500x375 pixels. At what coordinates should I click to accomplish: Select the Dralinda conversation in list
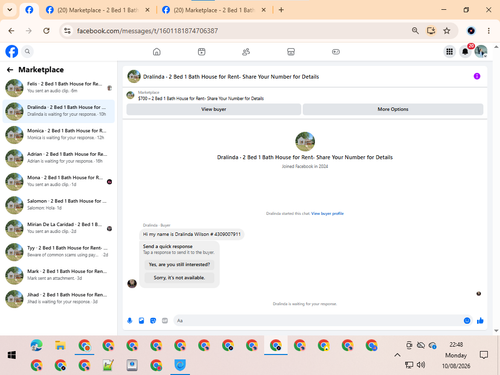[59, 111]
